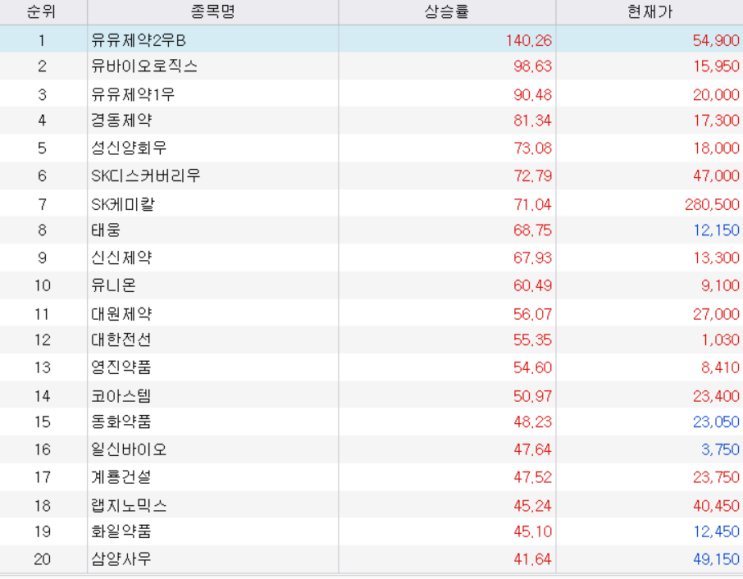Click the 67.93 percentage cell

tap(533, 257)
